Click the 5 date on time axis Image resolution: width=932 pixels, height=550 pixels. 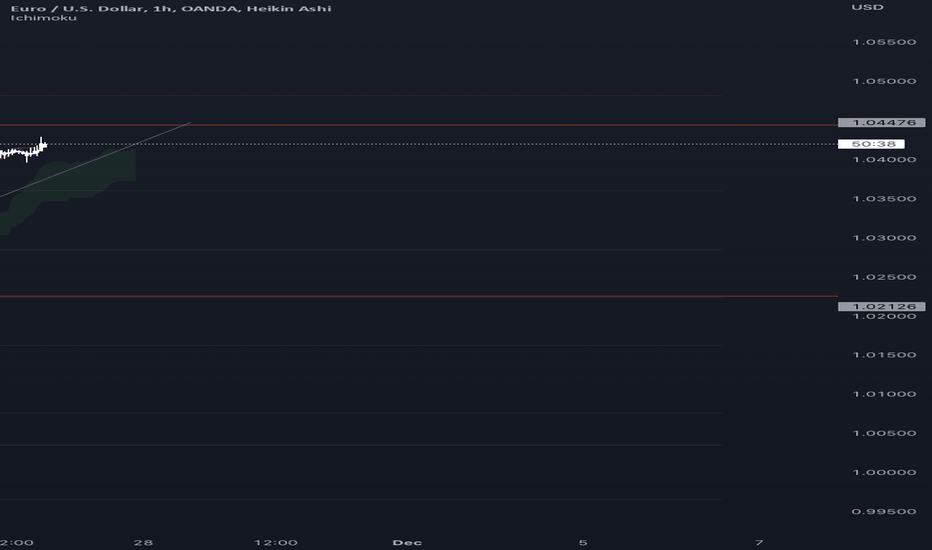(x=583, y=542)
